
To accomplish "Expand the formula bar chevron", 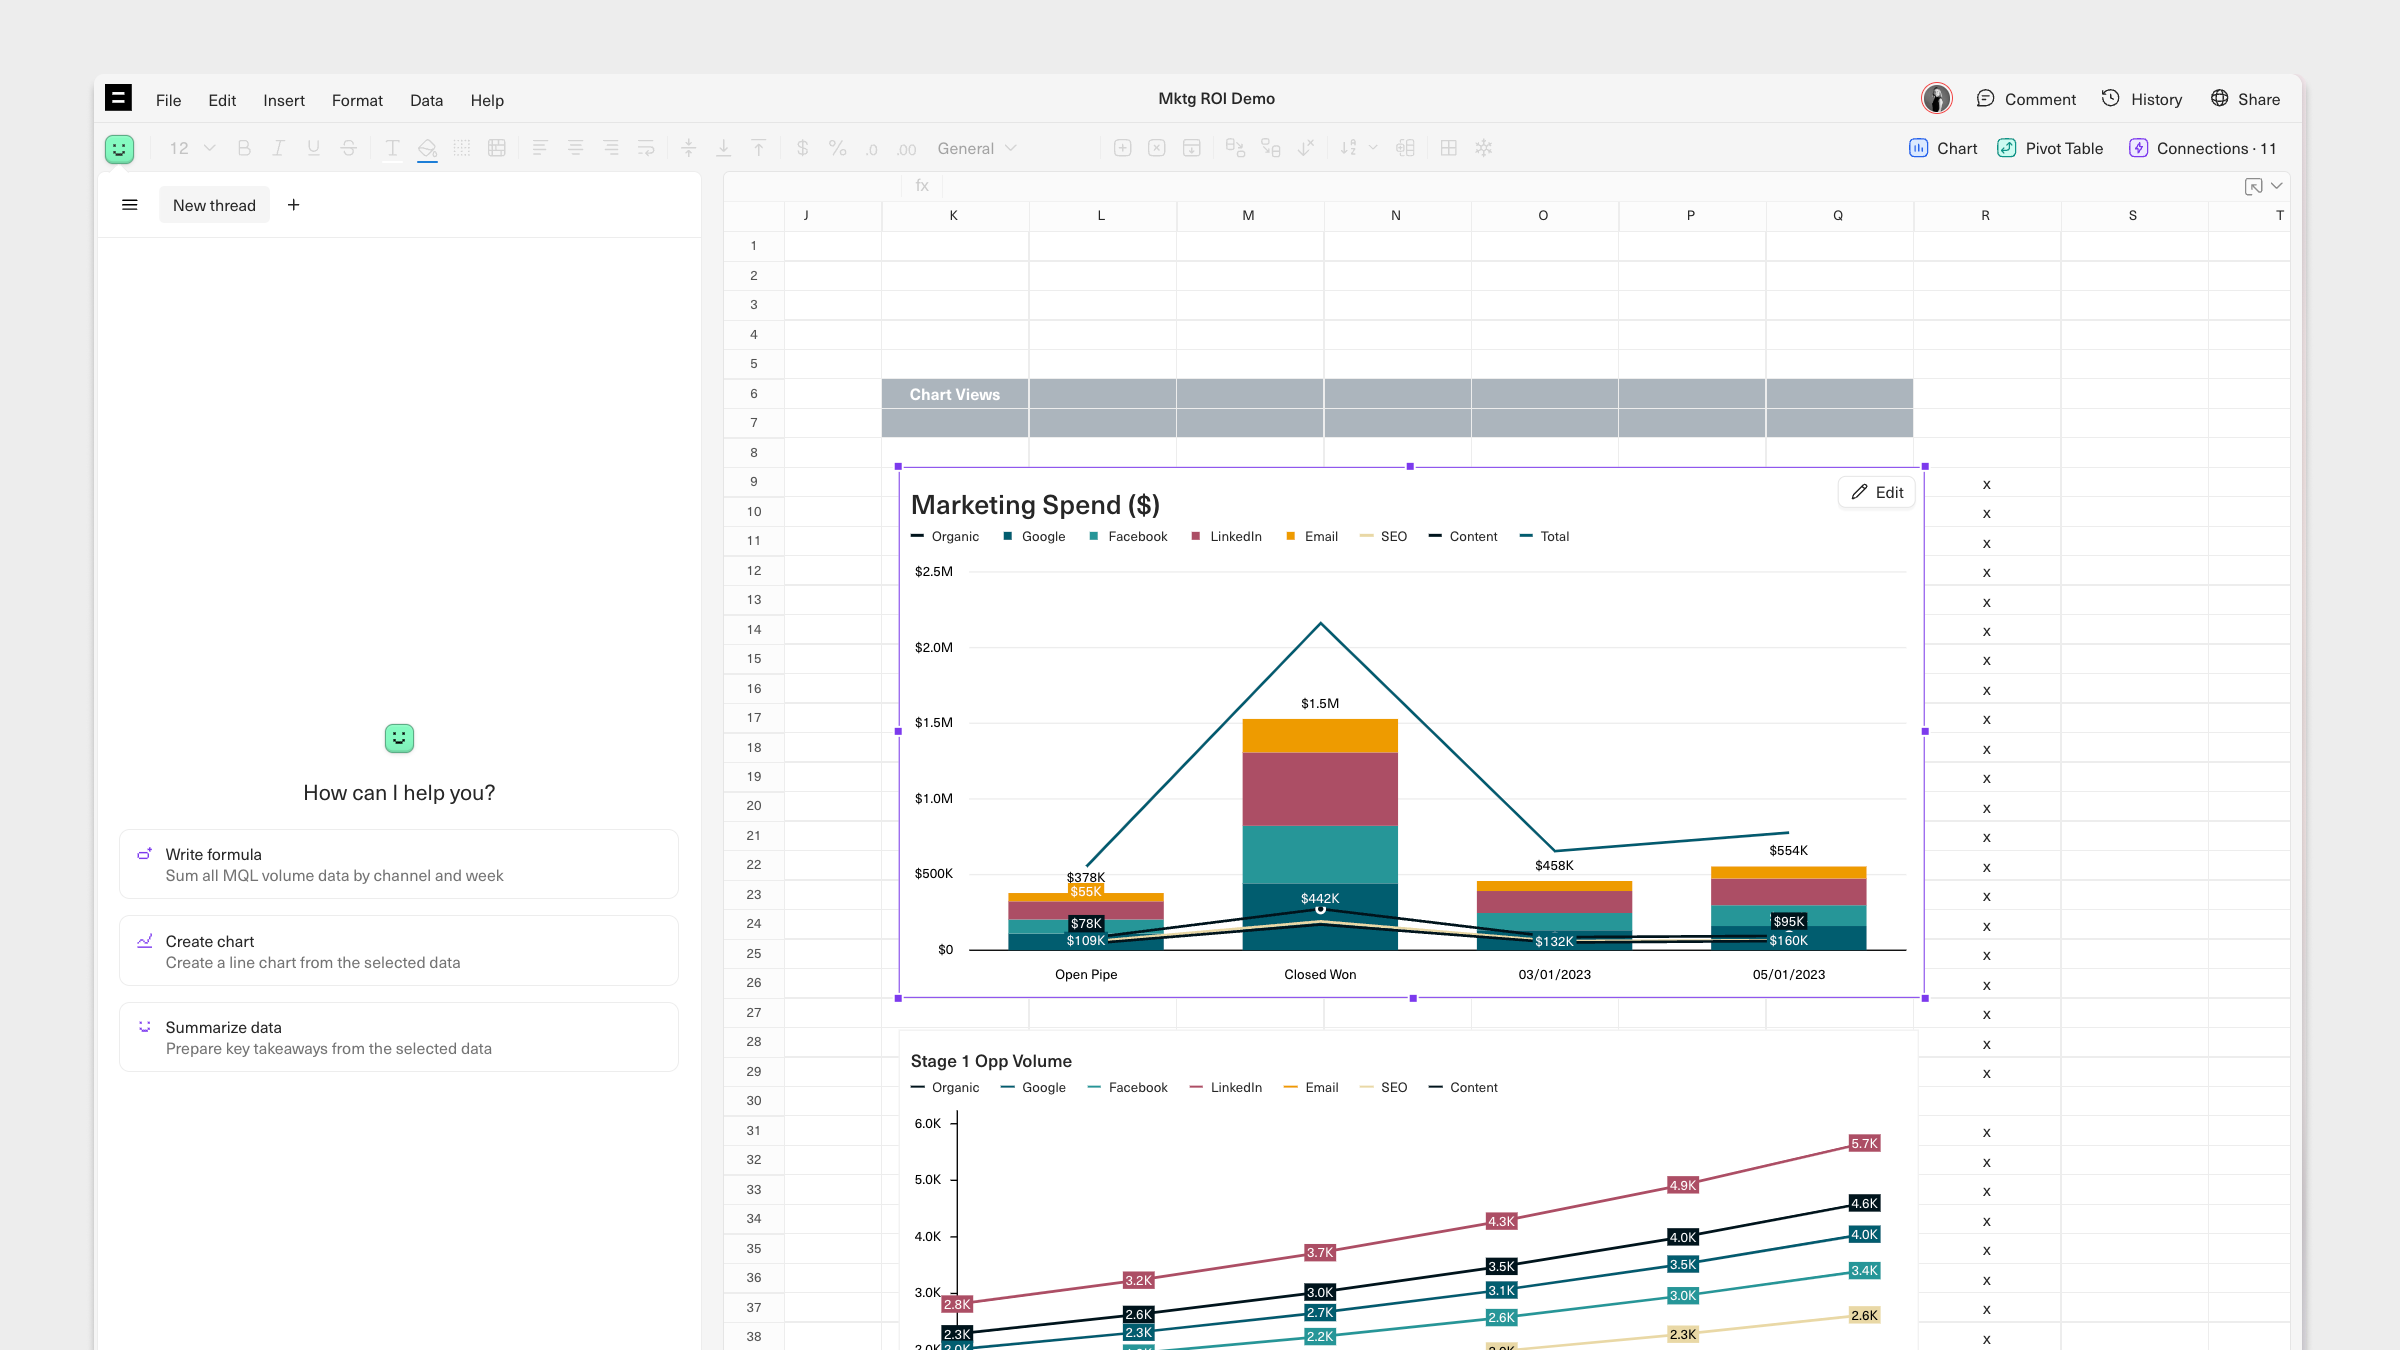I will click(x=2277, y=186).
